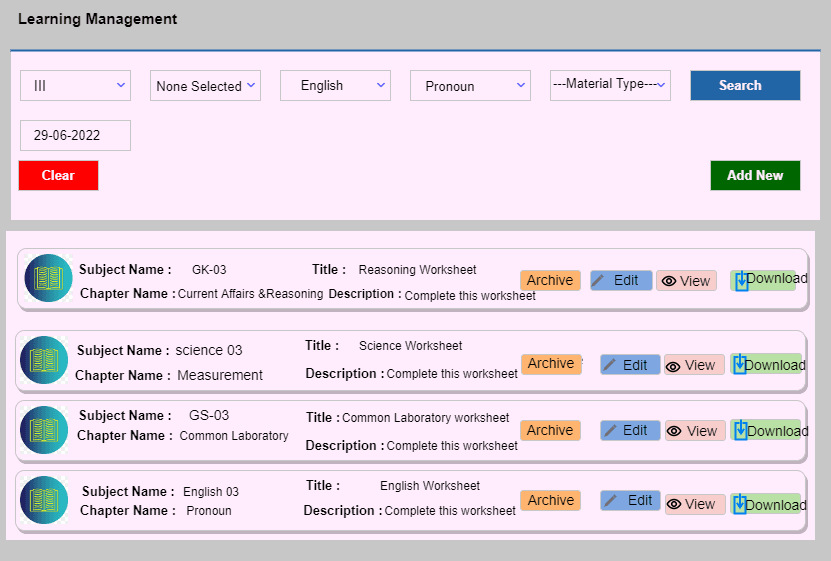
Task: Click the book icon for GS-03 row
Action: 44,430
